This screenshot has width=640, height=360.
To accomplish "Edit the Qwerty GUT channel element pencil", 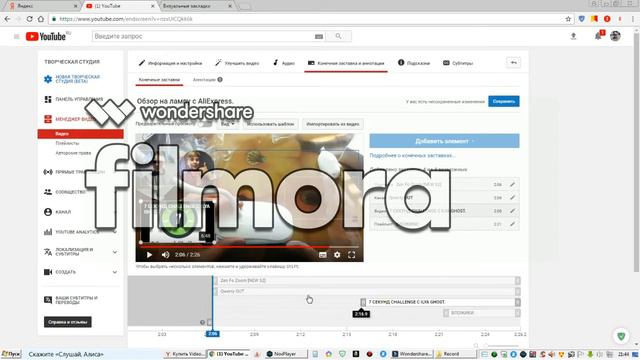I will pyautogui.click(x=512, y=198).
